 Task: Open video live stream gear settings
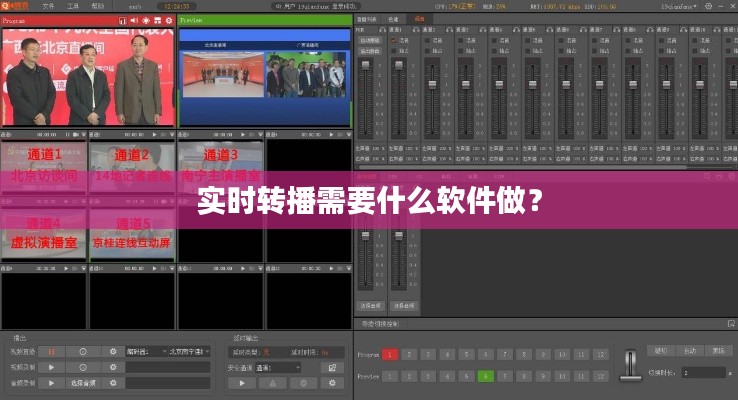click(x=113, y=352)
